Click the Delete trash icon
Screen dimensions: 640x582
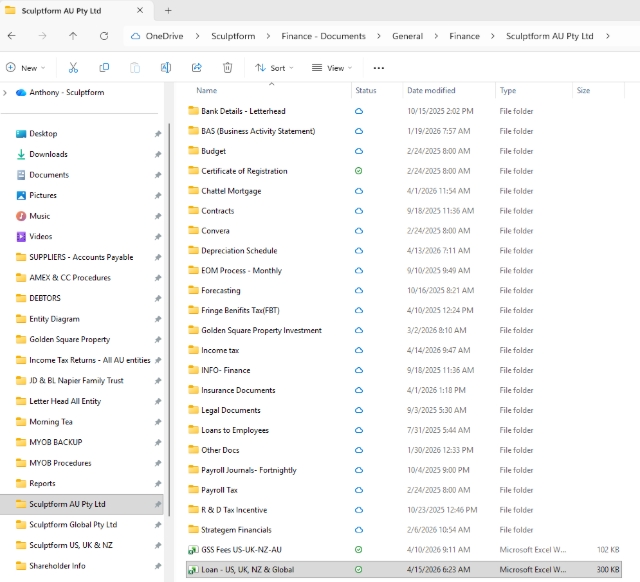pyautogui.click(x=228, y=68)
